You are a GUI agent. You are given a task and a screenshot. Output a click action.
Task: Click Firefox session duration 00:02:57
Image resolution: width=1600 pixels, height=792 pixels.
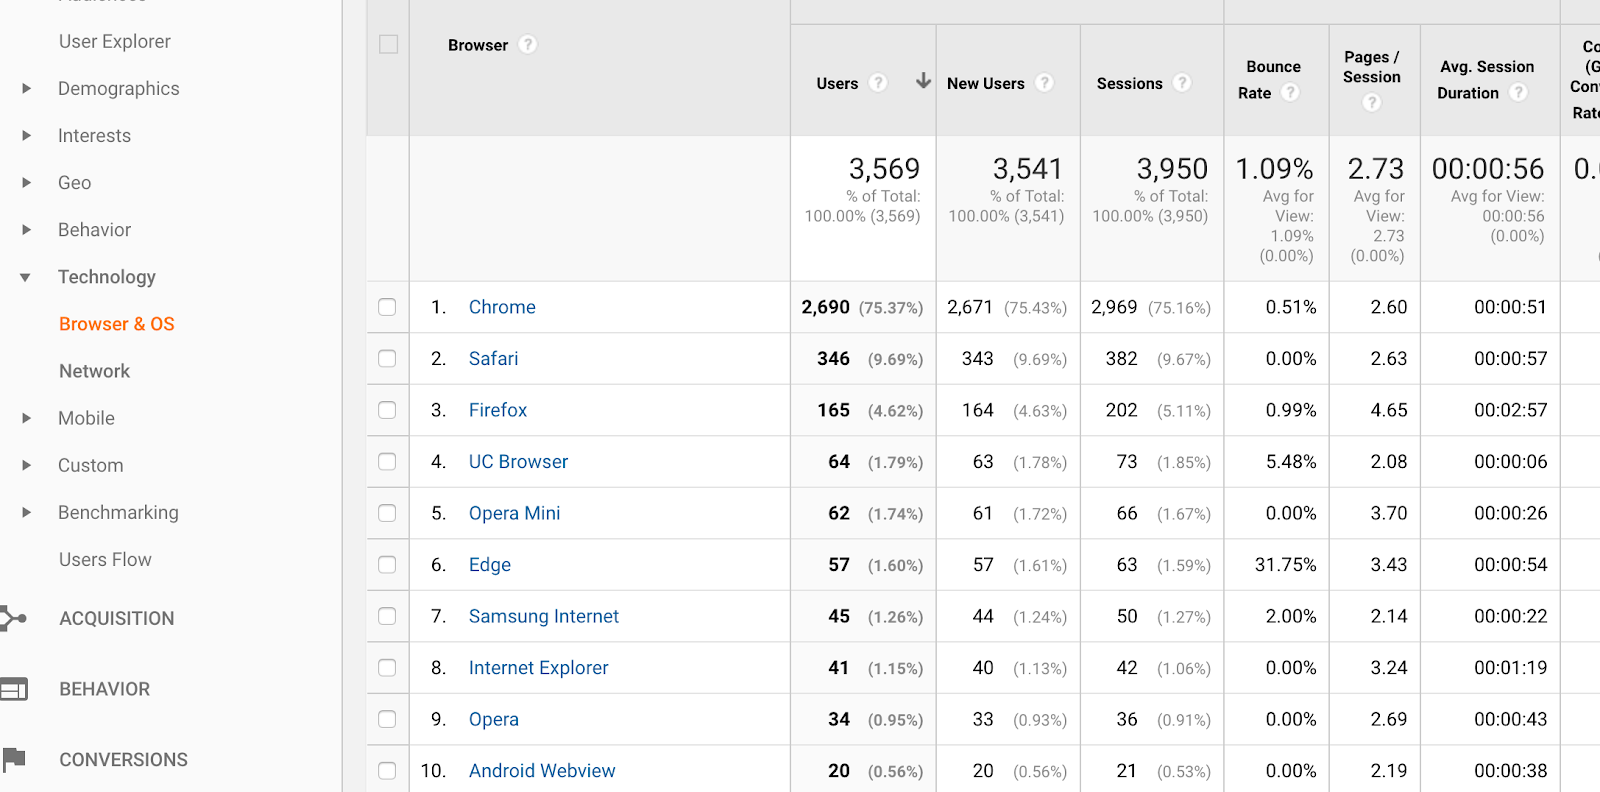[1510, 410]
